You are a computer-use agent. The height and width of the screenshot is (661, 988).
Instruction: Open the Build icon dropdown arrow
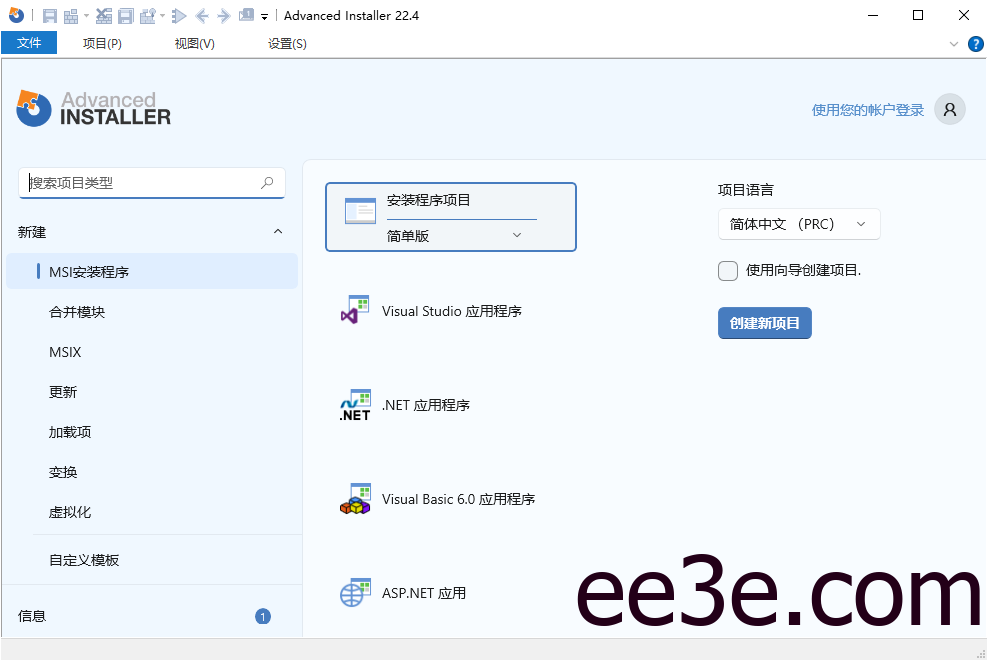[85, 15]
